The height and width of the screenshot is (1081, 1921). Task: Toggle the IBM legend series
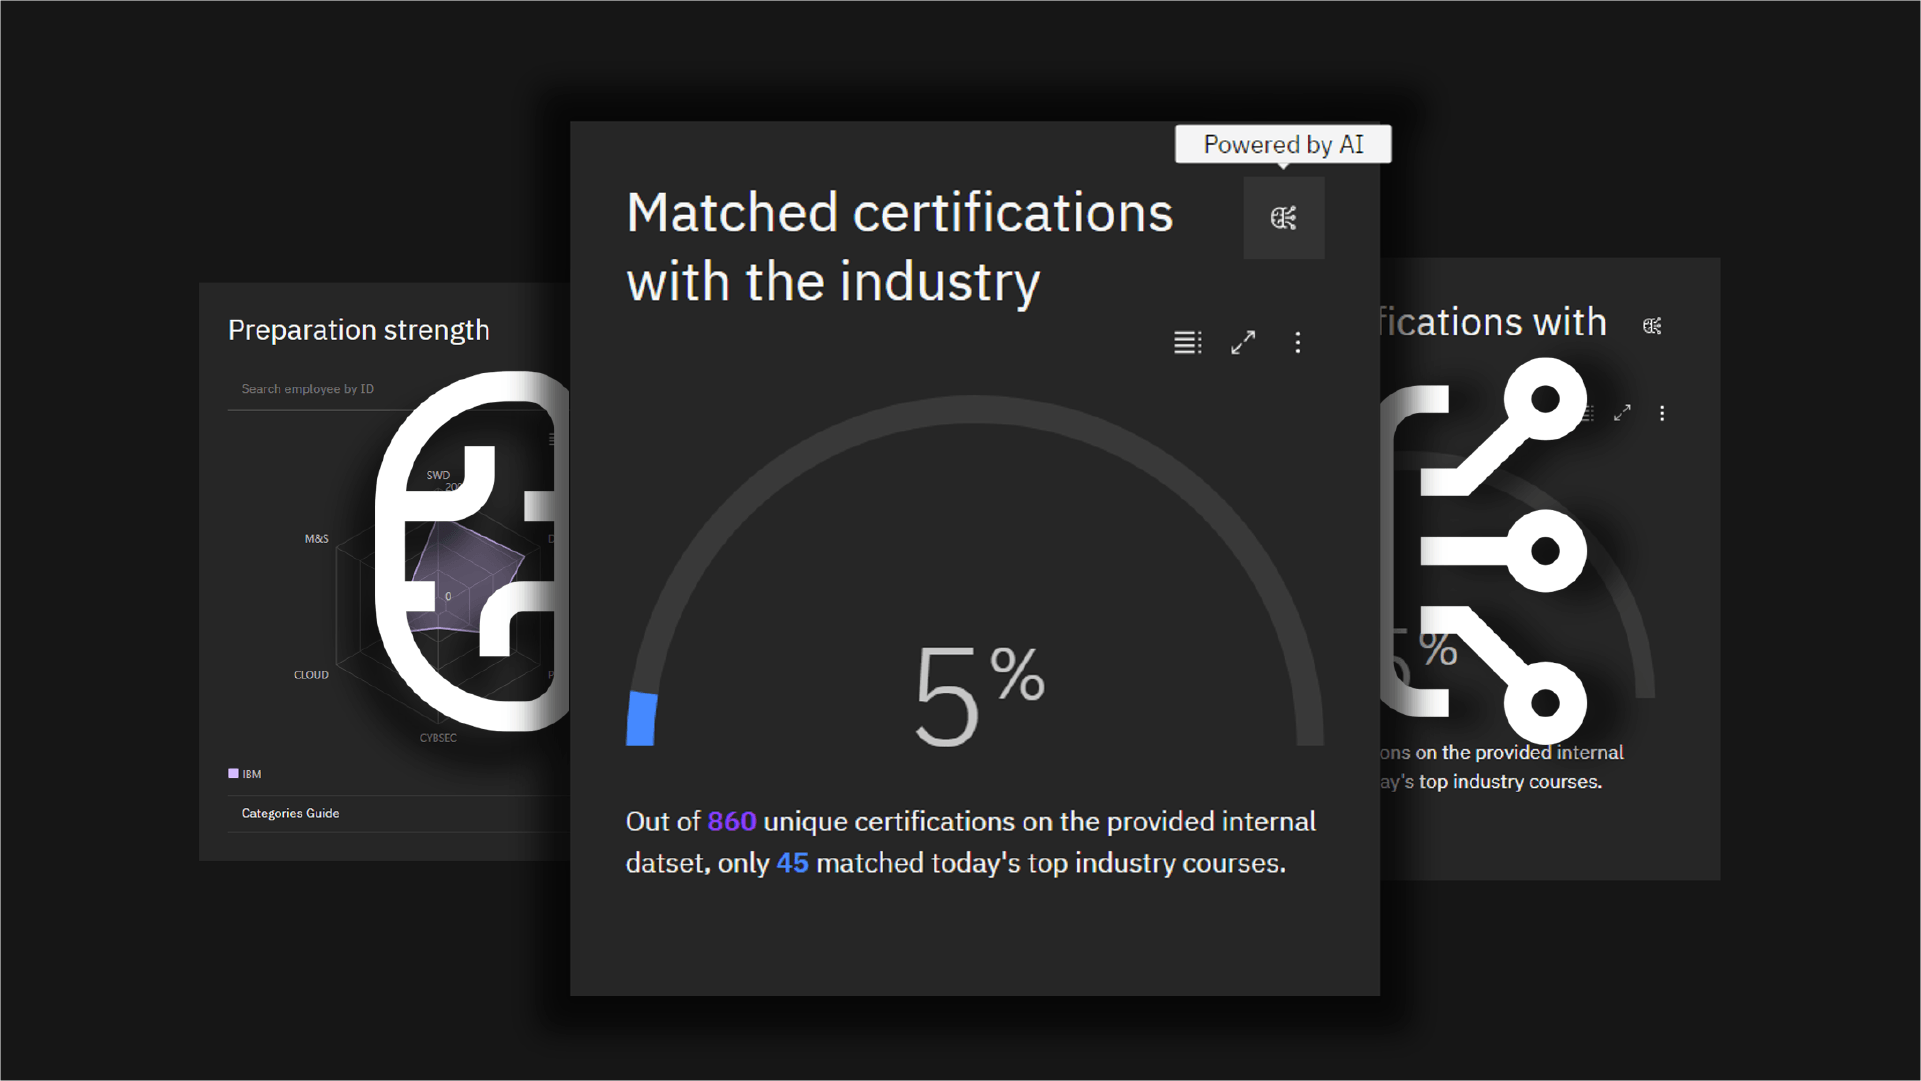coord(245,774)
